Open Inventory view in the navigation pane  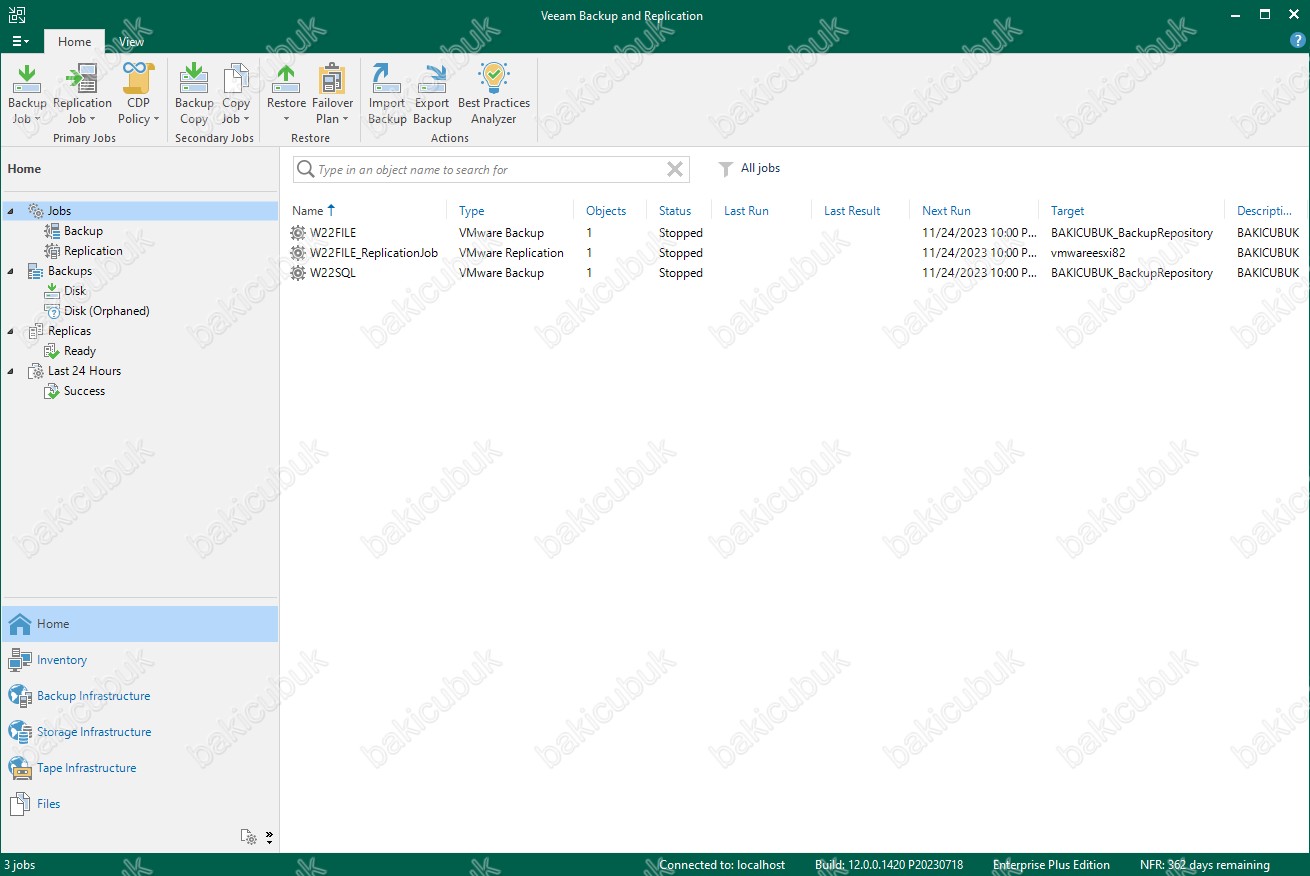[139, 660]
